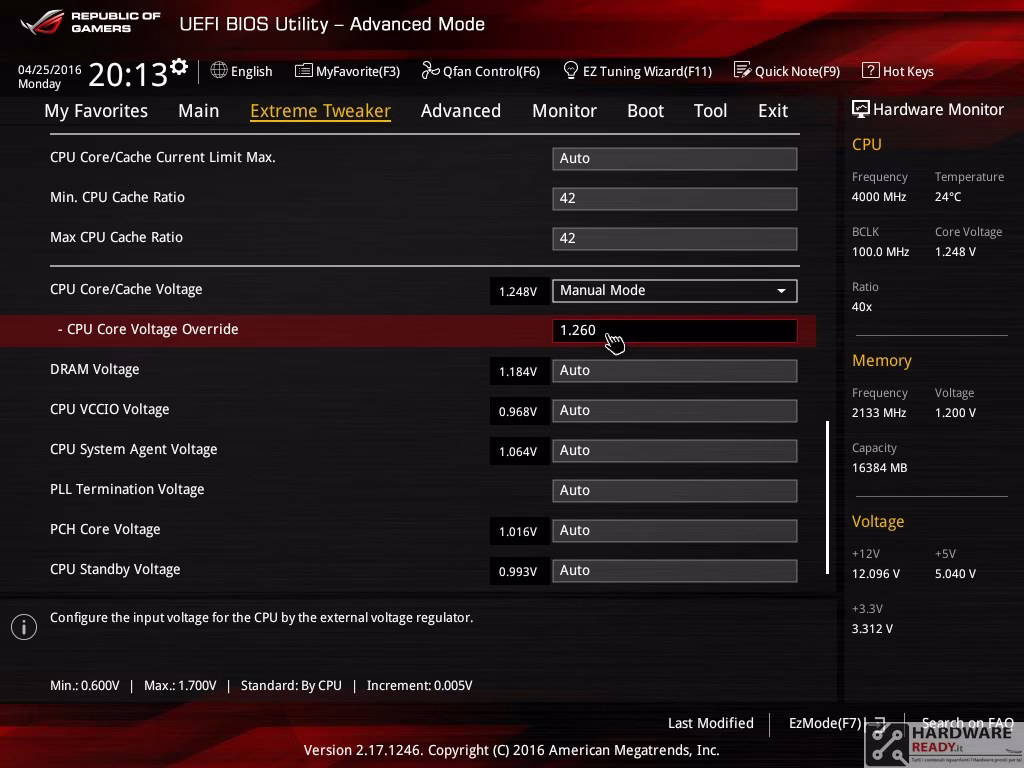This screenshot has height=768, width=1024.
Task: Select the PCH Core Voltage label
Action: coord(105,530)
